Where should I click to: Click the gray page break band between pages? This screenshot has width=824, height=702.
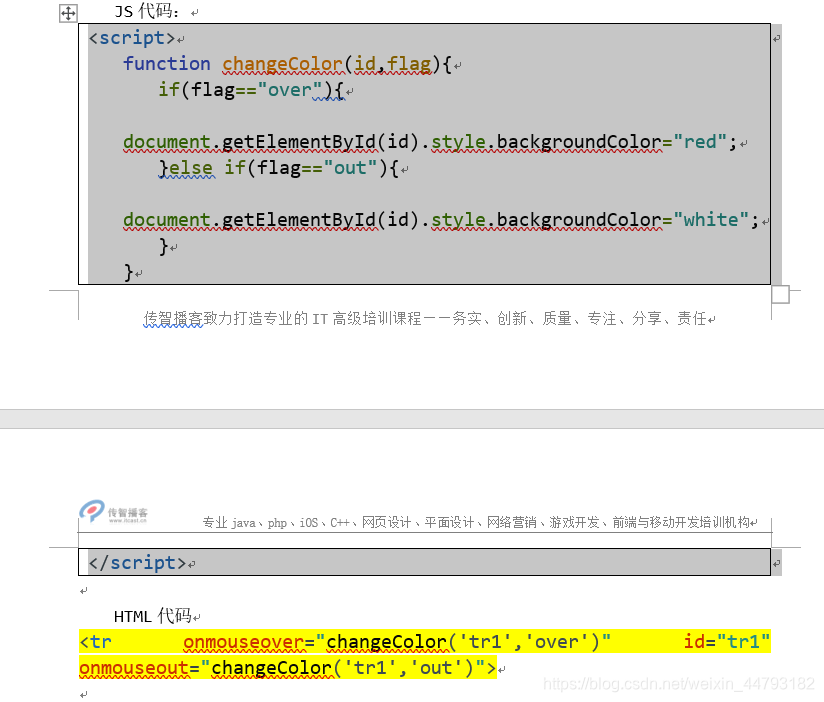pos(412,419)
